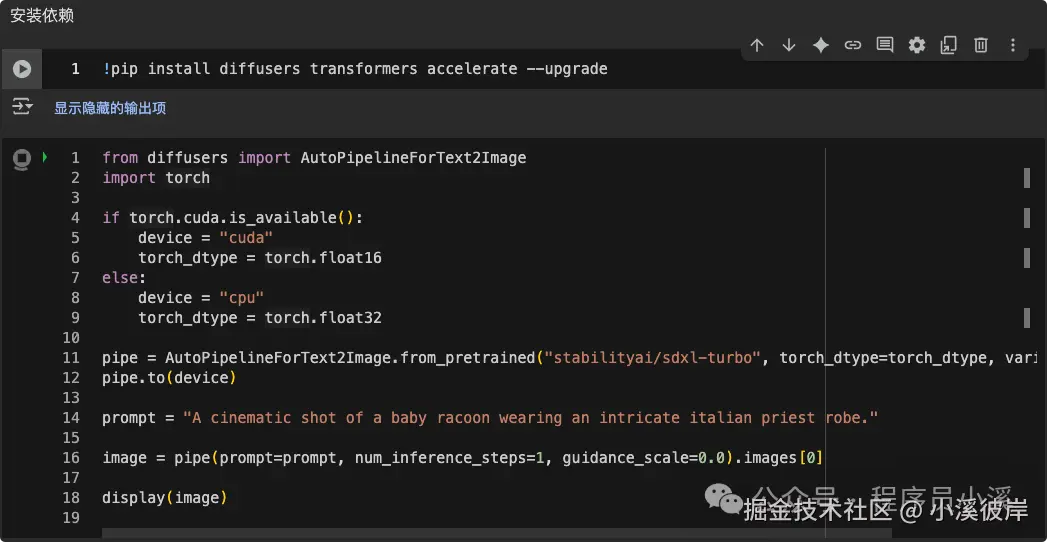Toggle the hidden output expand icon
The image size is (1047, 542).
(22, 107)
